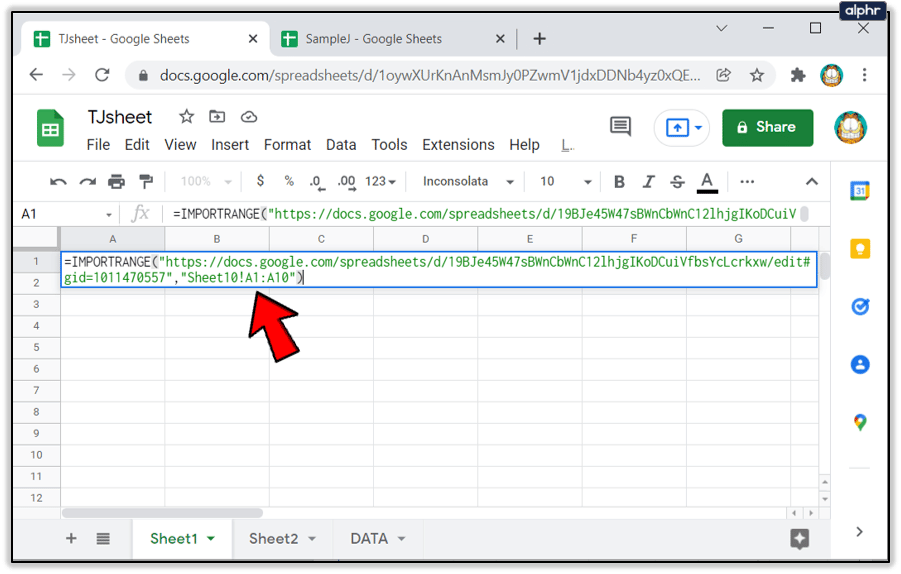Click the green Share button

[x=767, y=128]
